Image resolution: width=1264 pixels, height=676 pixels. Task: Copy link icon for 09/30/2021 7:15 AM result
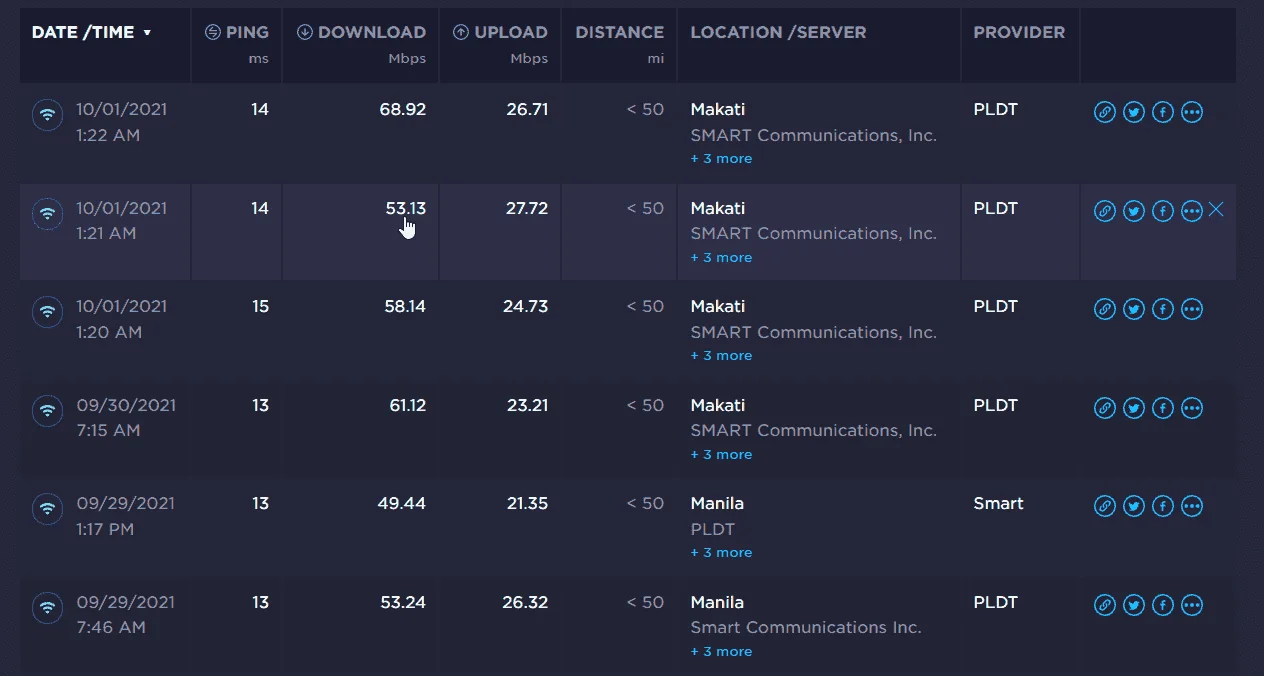[x=1104, y=408]
